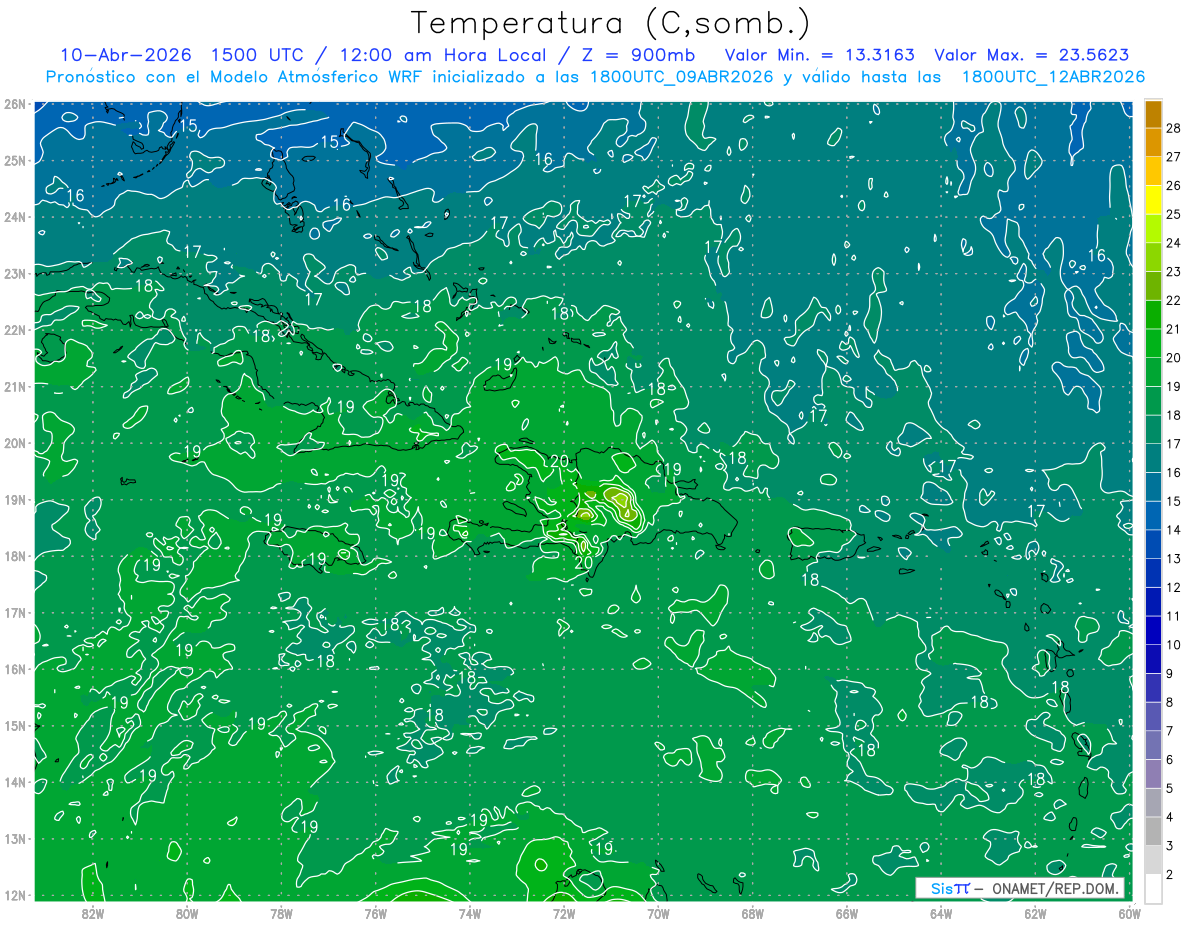The image size is (1200, 927).
Task: Click the 12N latitude axis label
Action: point(14,895)
